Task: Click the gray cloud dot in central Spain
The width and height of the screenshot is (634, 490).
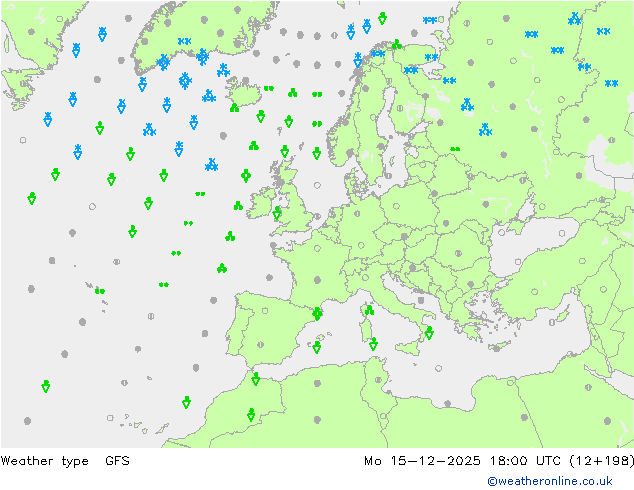Action: 260,345
